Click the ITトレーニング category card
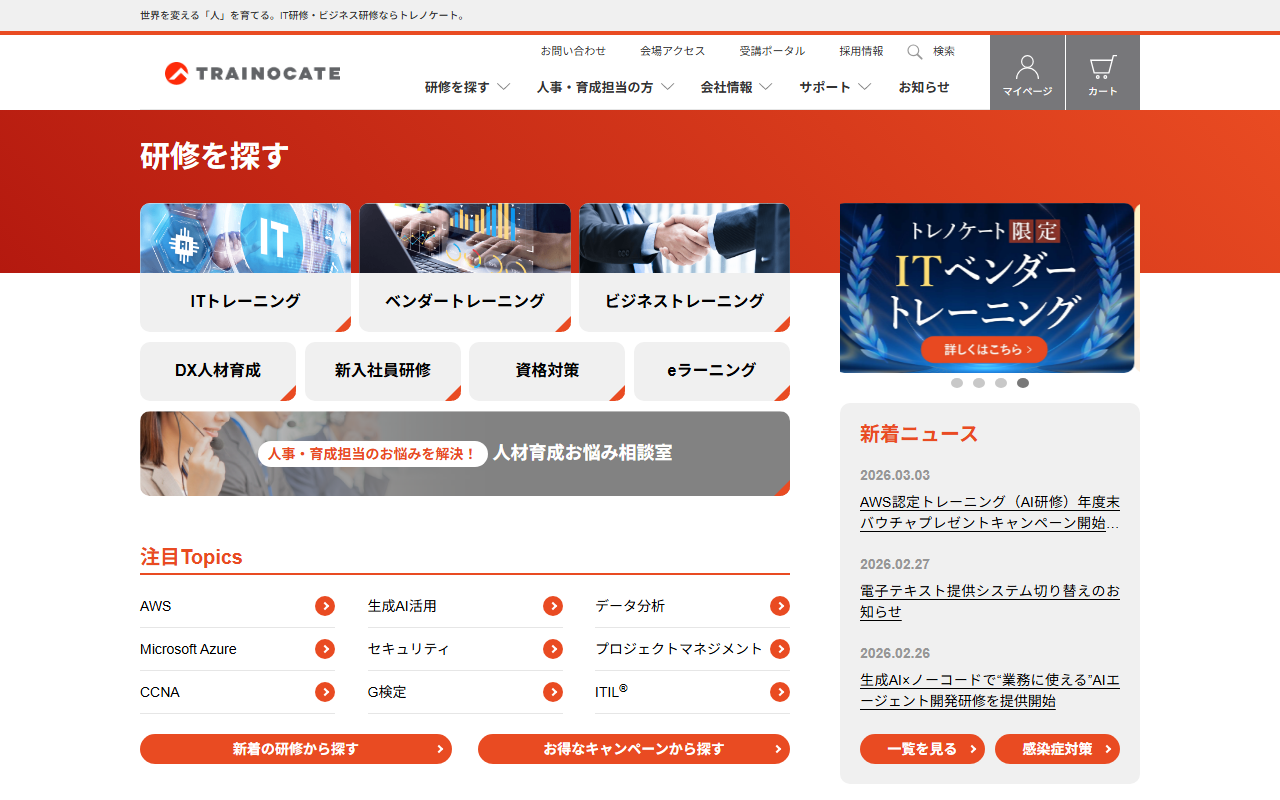Screen dimensions: 1280x800 (x=245, y=267)
